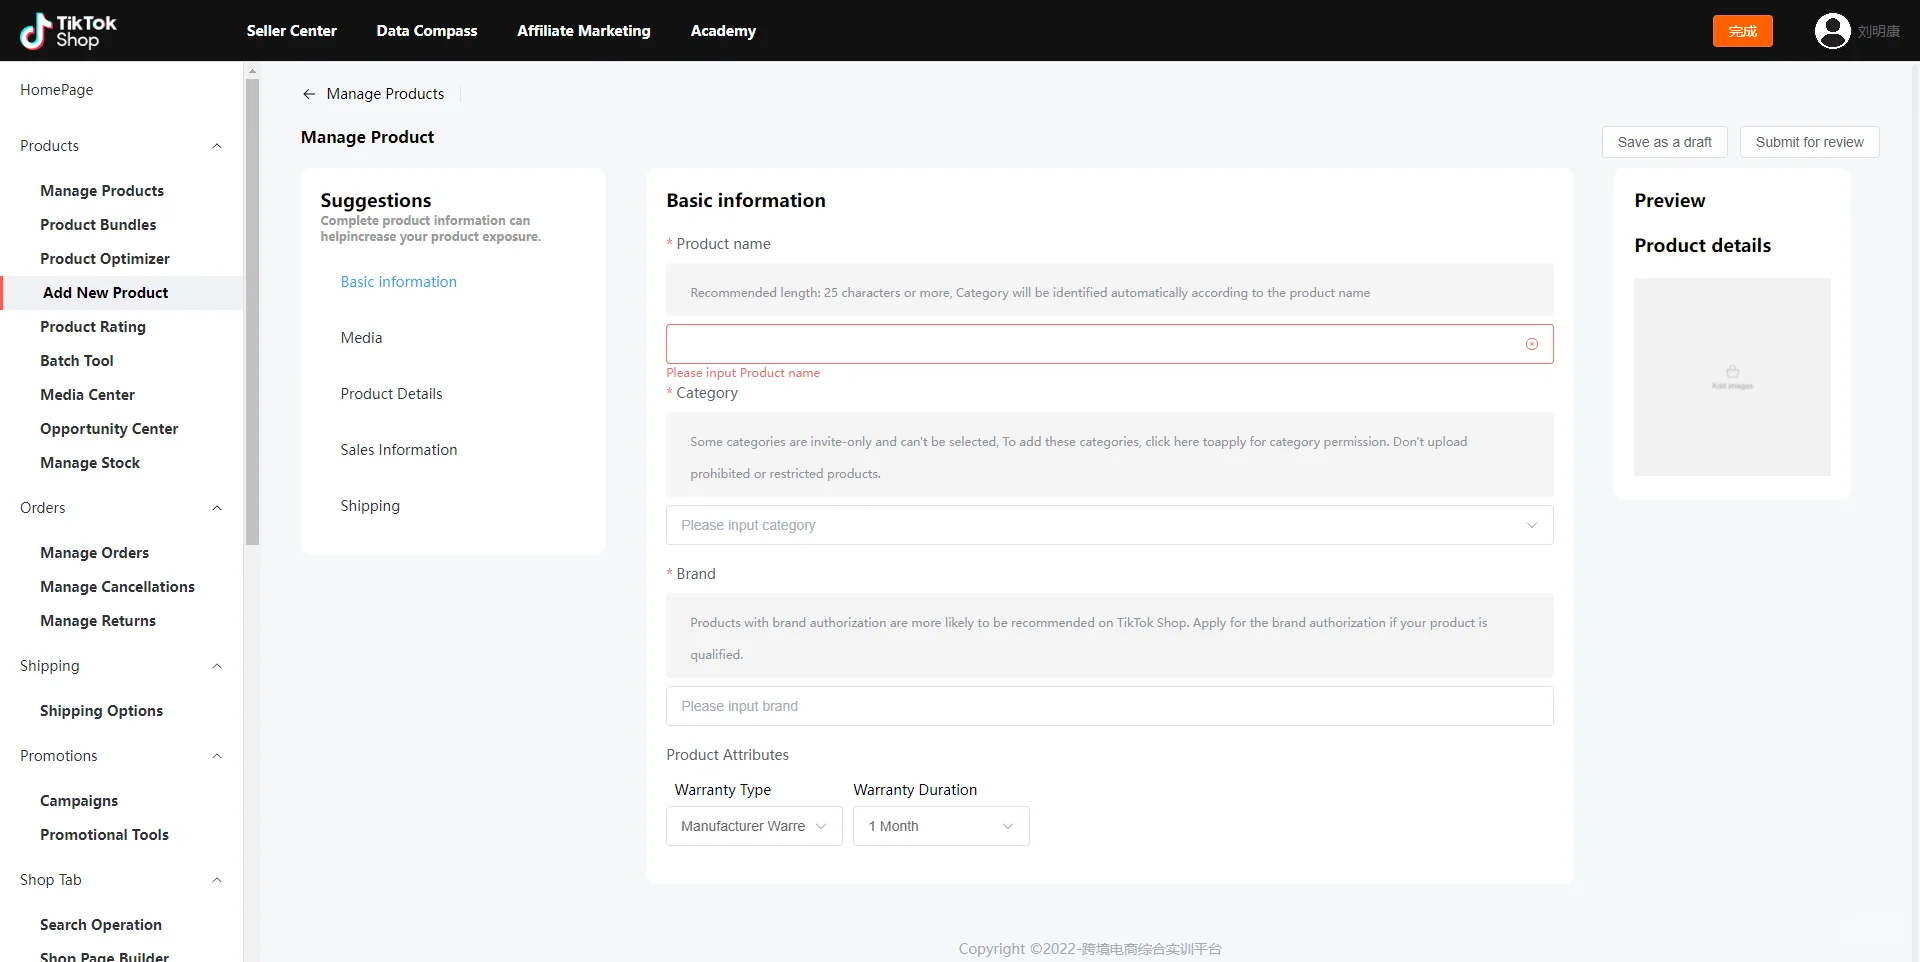Collapse the Shipping sidebar section
Viewport: 1920px width, 962px height.
click(217, 666)
